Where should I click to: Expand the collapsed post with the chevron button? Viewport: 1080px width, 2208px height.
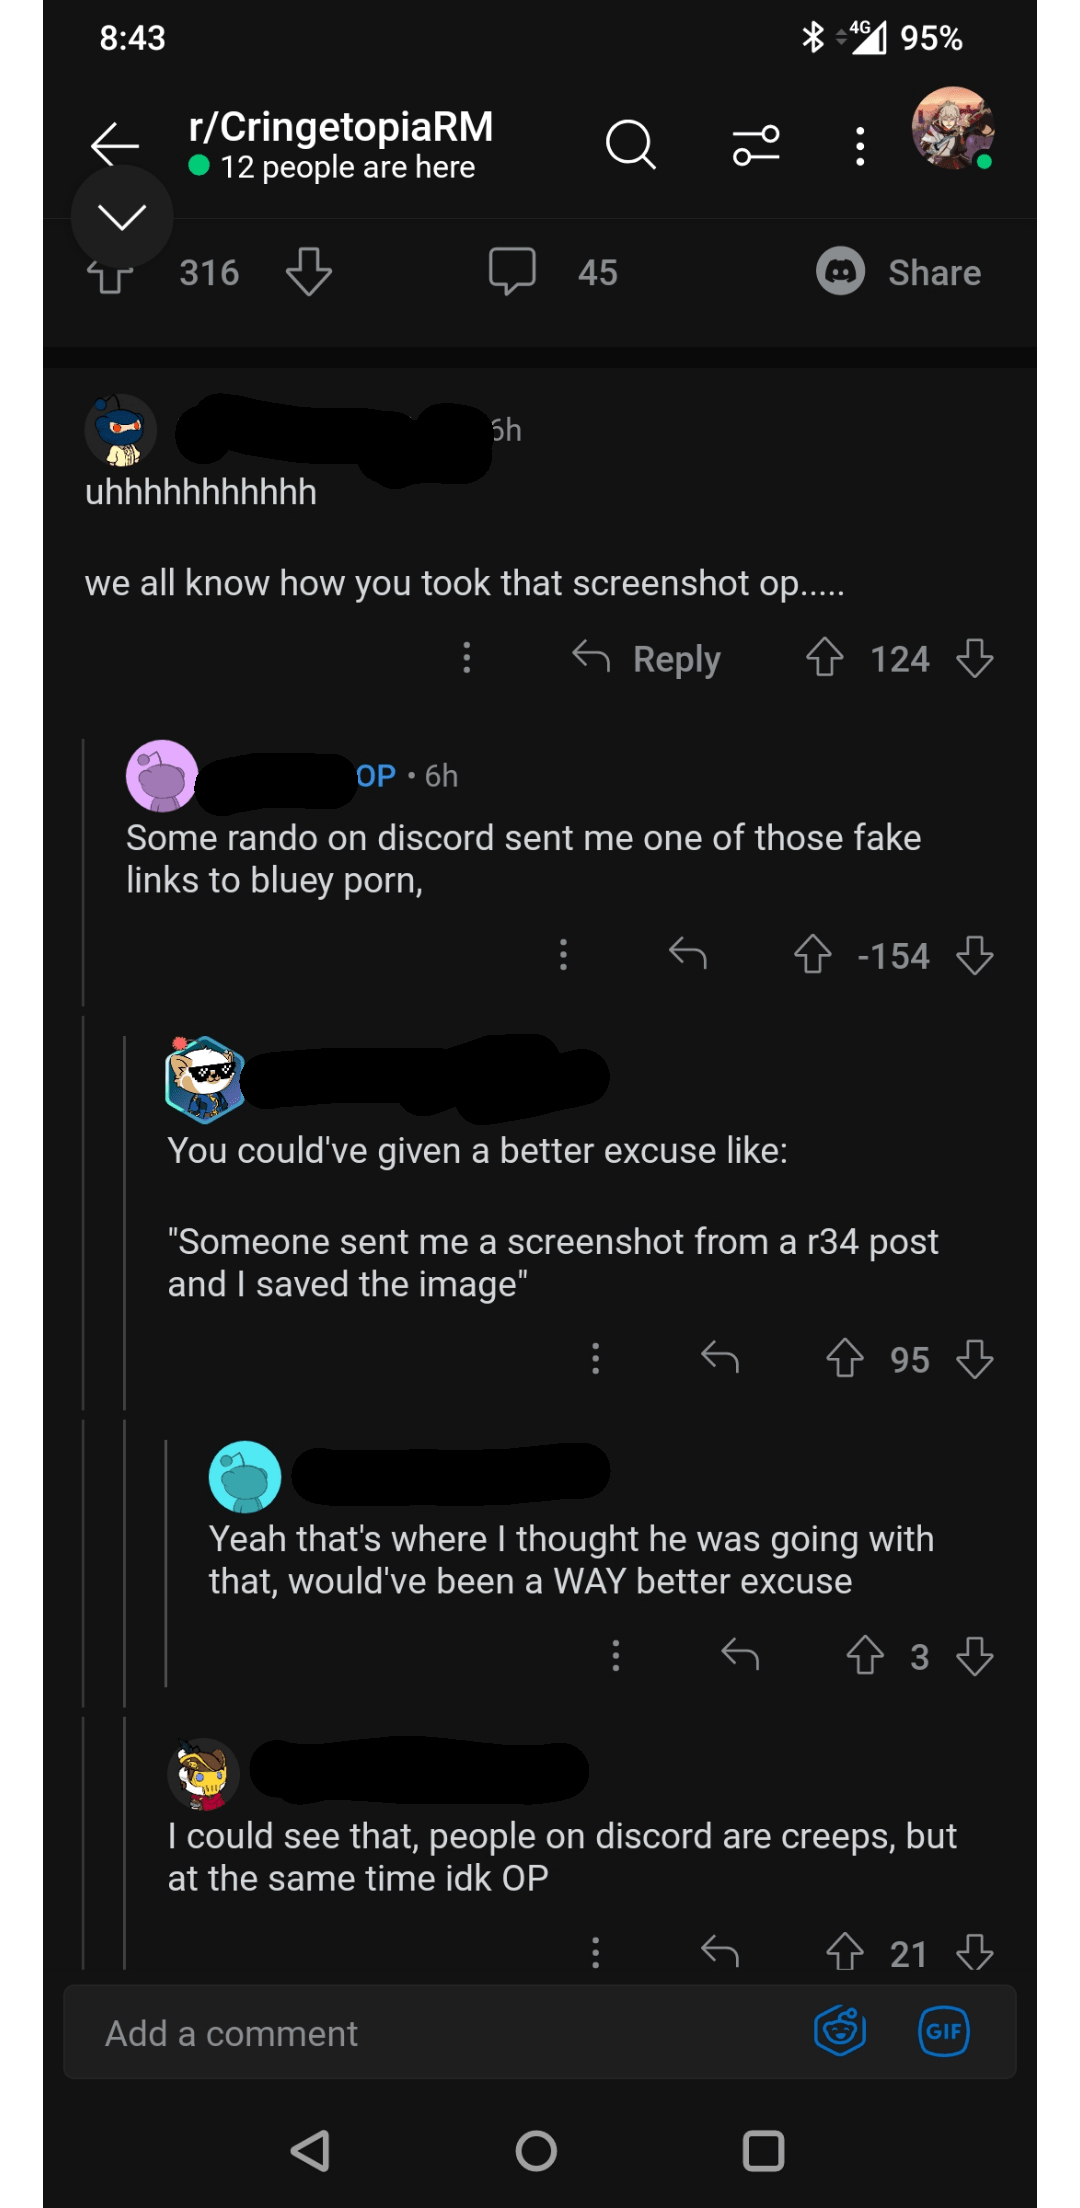point(122,216)
